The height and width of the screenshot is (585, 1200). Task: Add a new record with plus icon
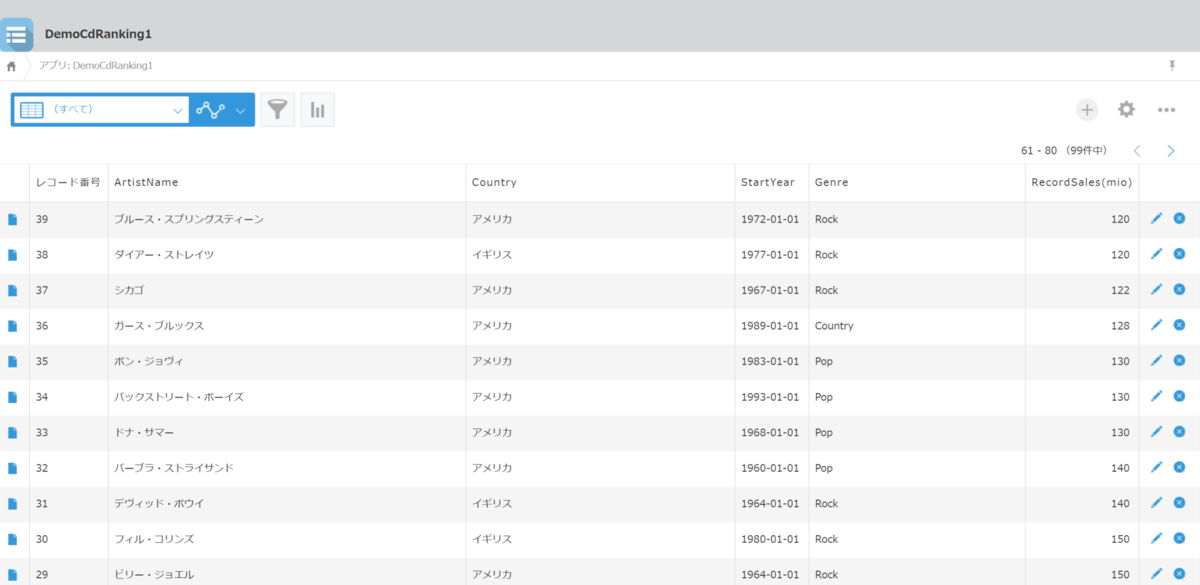click(1087, 110)
